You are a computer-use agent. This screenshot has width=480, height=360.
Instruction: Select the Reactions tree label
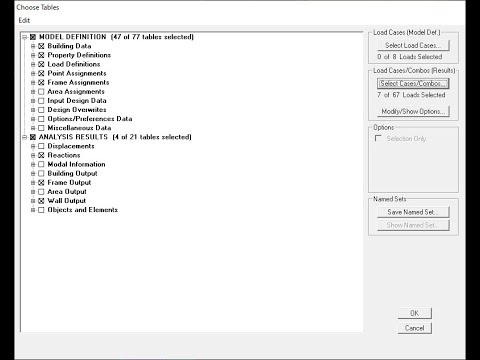(x=64, y=155)
